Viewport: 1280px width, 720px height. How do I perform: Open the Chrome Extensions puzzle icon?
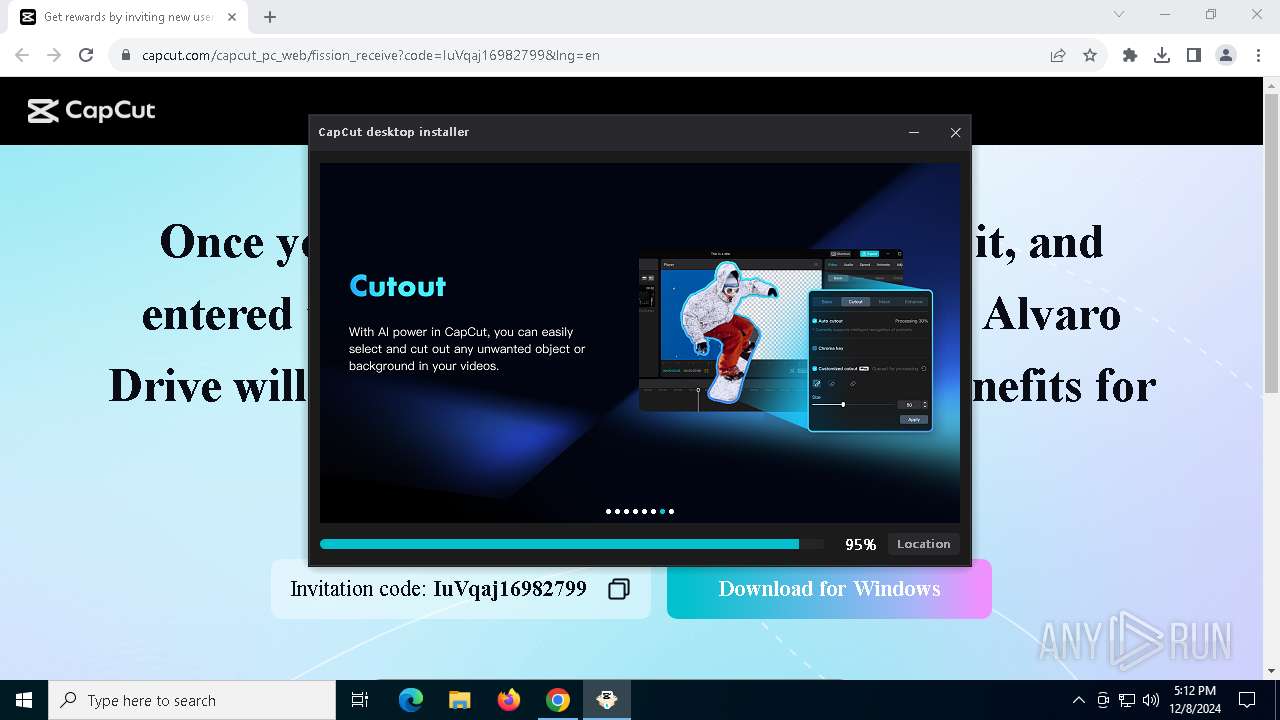pos(1130,55)
